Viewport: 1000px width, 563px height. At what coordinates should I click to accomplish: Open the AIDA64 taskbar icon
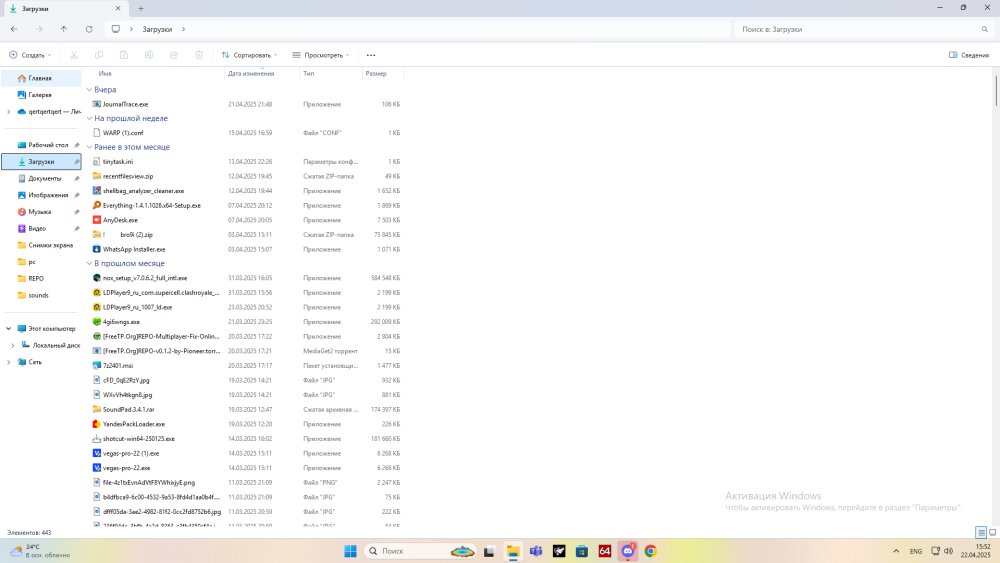pyautogui.click(x=605, y=552)
